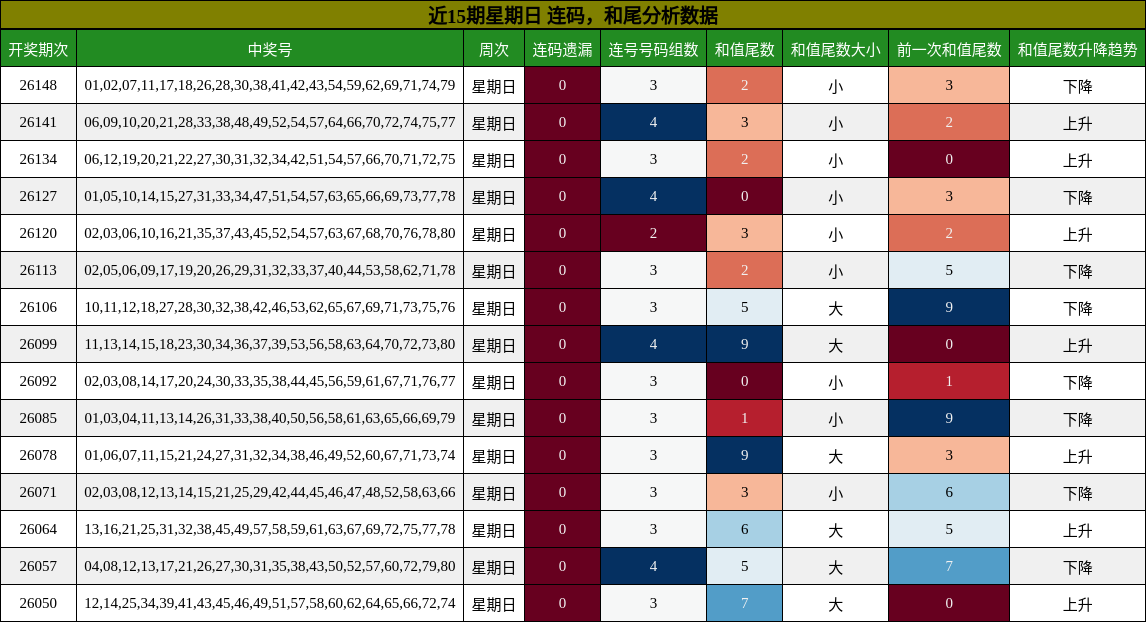Select draw number 26078
This screenshot has height=622, width=1146.
38,455
